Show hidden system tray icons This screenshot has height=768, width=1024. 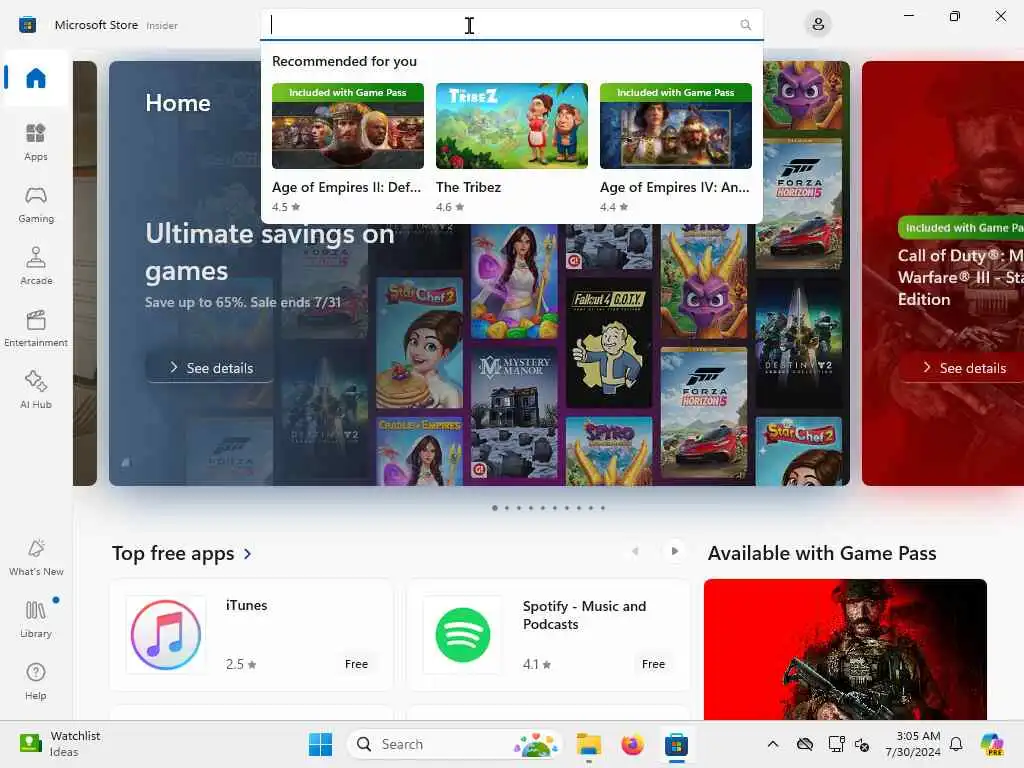click(x=773, y=744)
